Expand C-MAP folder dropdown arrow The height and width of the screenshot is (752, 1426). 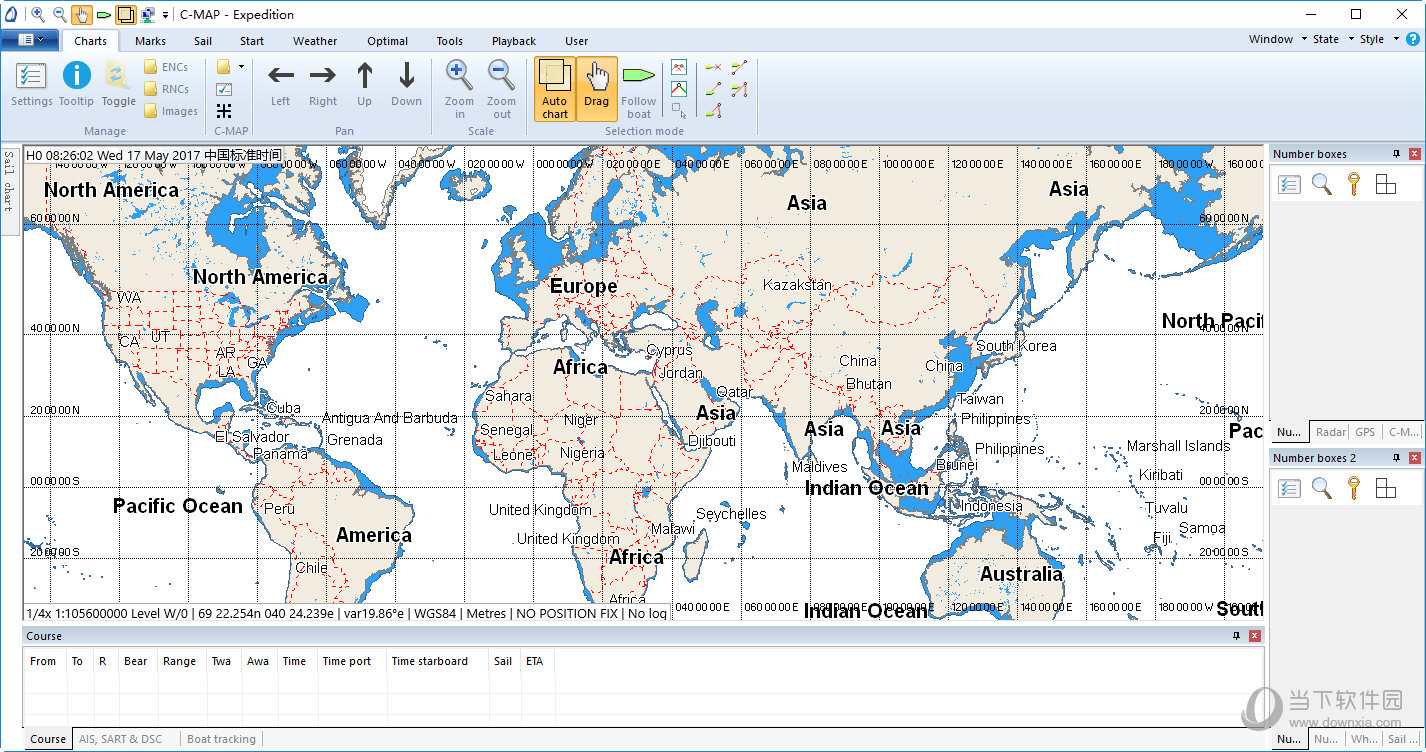click(241, 67)
